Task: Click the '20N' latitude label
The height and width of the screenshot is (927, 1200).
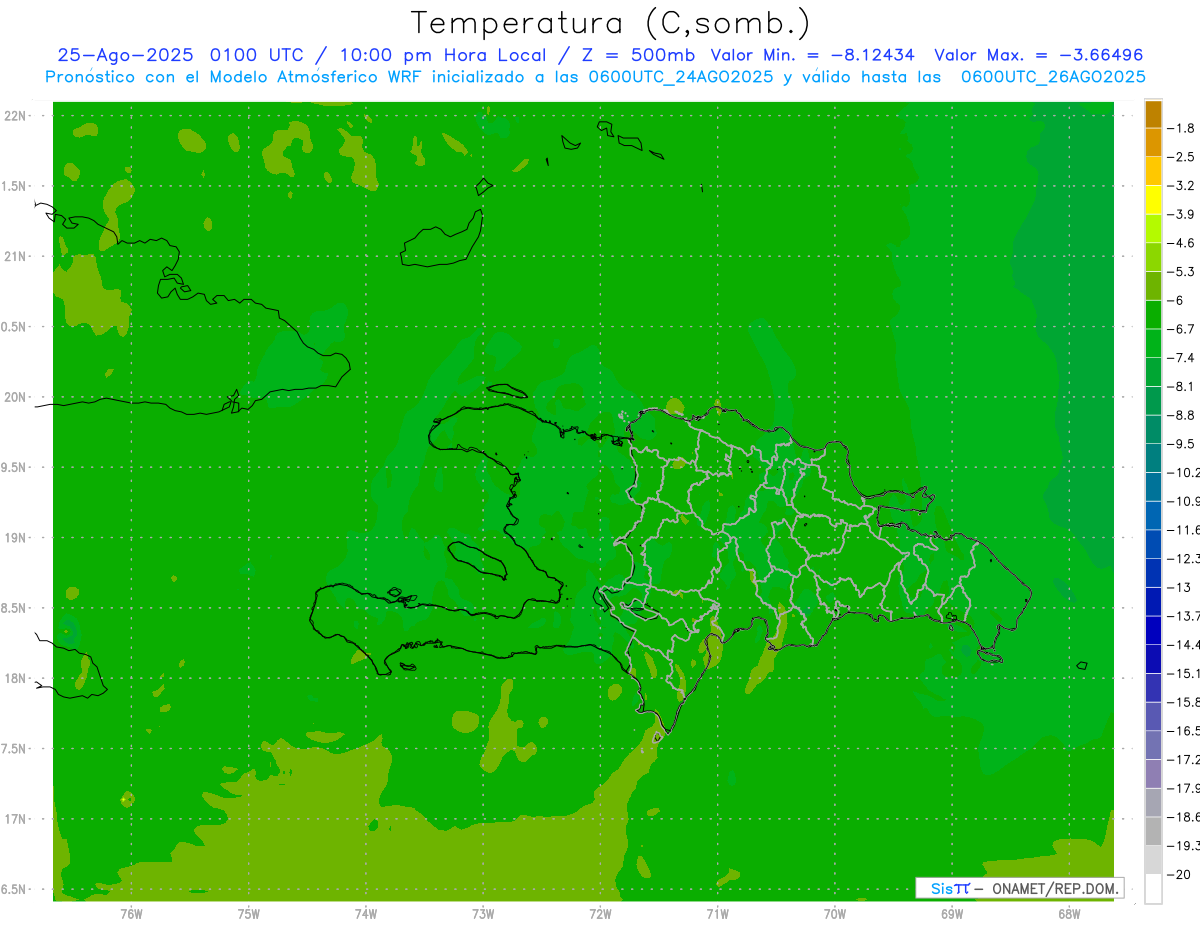Action: (15, 397)
